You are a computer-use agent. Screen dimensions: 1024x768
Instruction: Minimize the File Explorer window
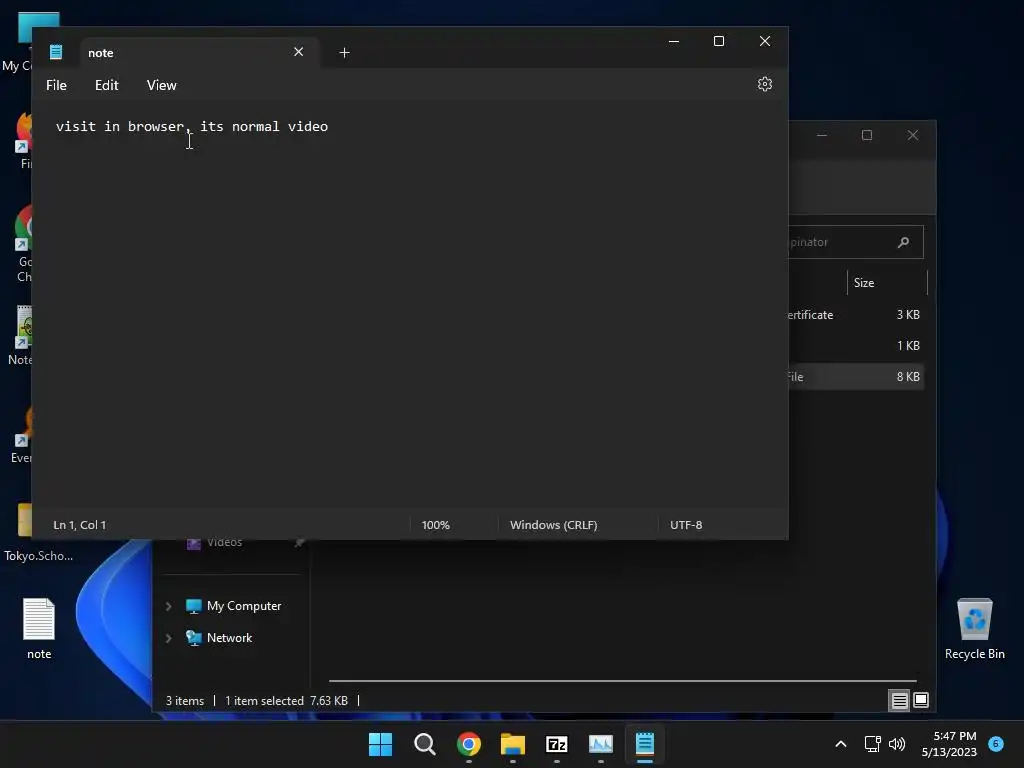[822, 135]
